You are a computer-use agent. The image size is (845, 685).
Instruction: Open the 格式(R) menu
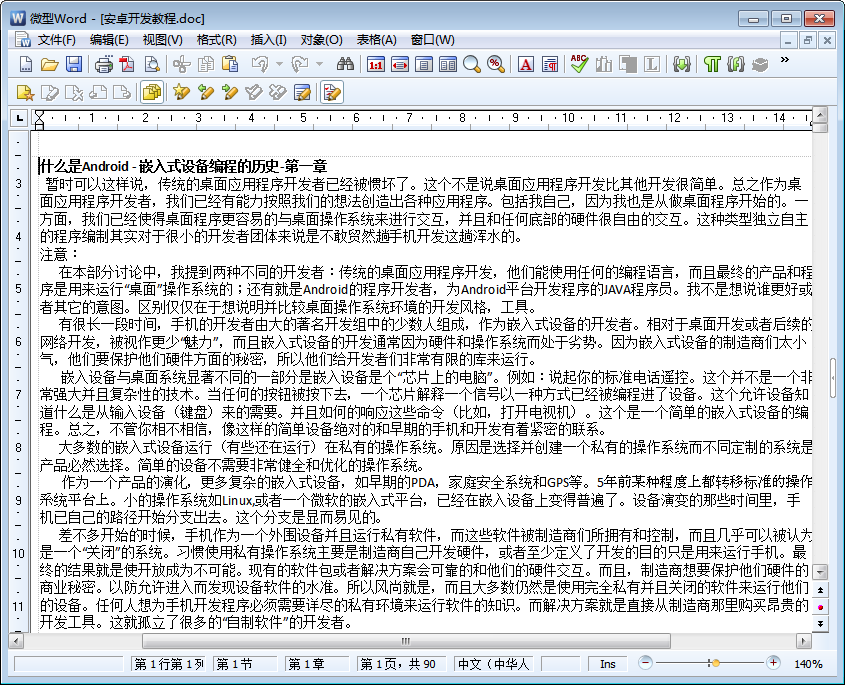[x=216, y=40]
